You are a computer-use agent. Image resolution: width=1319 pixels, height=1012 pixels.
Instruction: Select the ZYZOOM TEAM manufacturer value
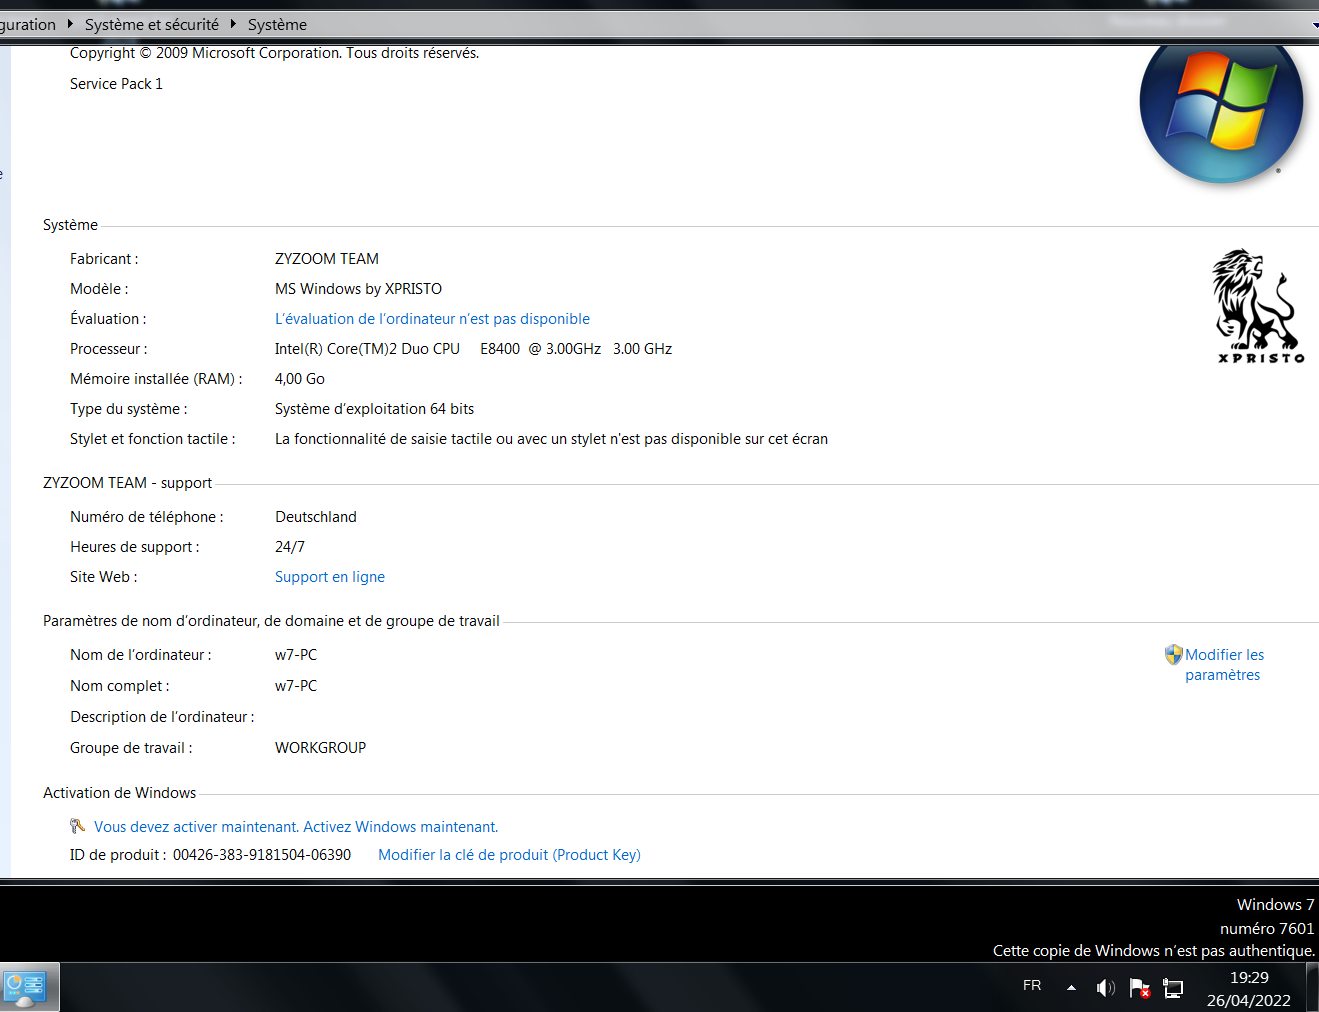point(327,259)
